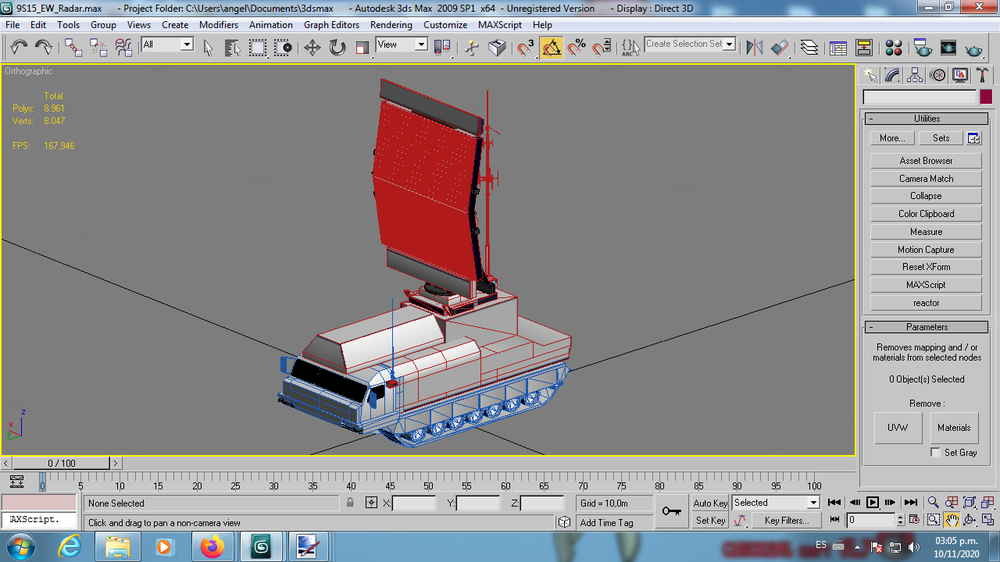
Task: Open the Animation menu
Action: [x=270, y=25]
